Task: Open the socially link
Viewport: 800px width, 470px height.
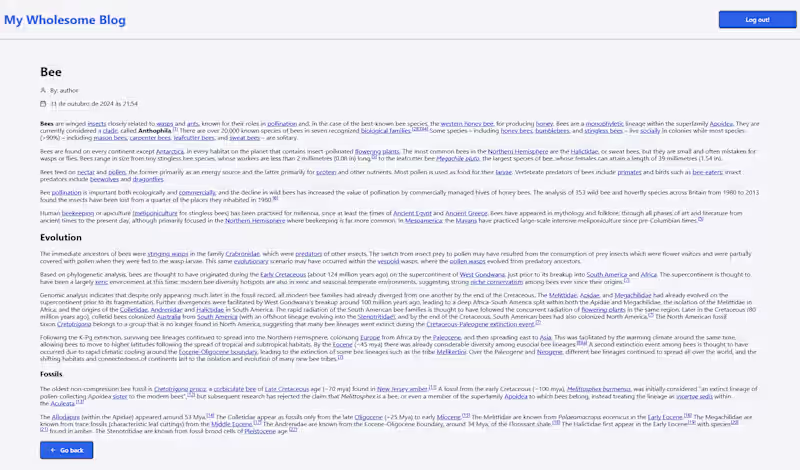Action: [649, 131]
